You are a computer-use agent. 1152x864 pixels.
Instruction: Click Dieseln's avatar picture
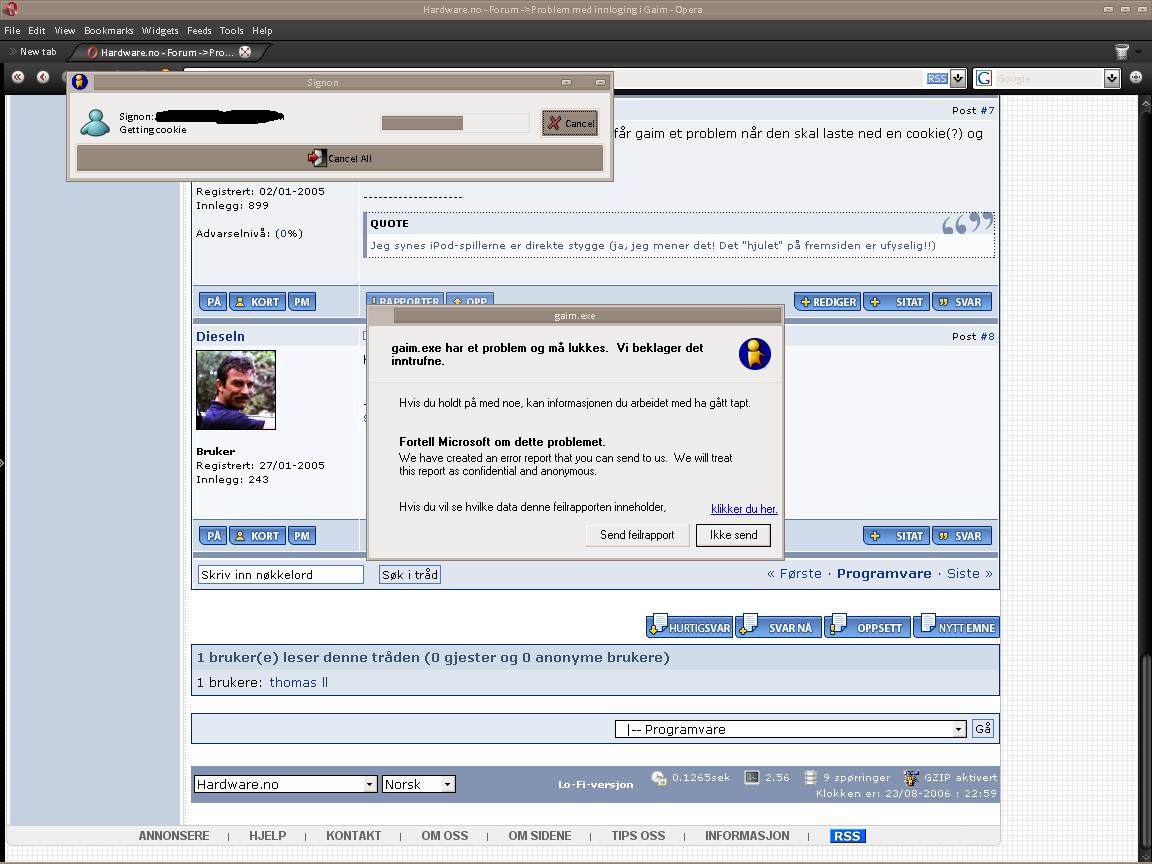pyautogui.click(x=236, y=390)
